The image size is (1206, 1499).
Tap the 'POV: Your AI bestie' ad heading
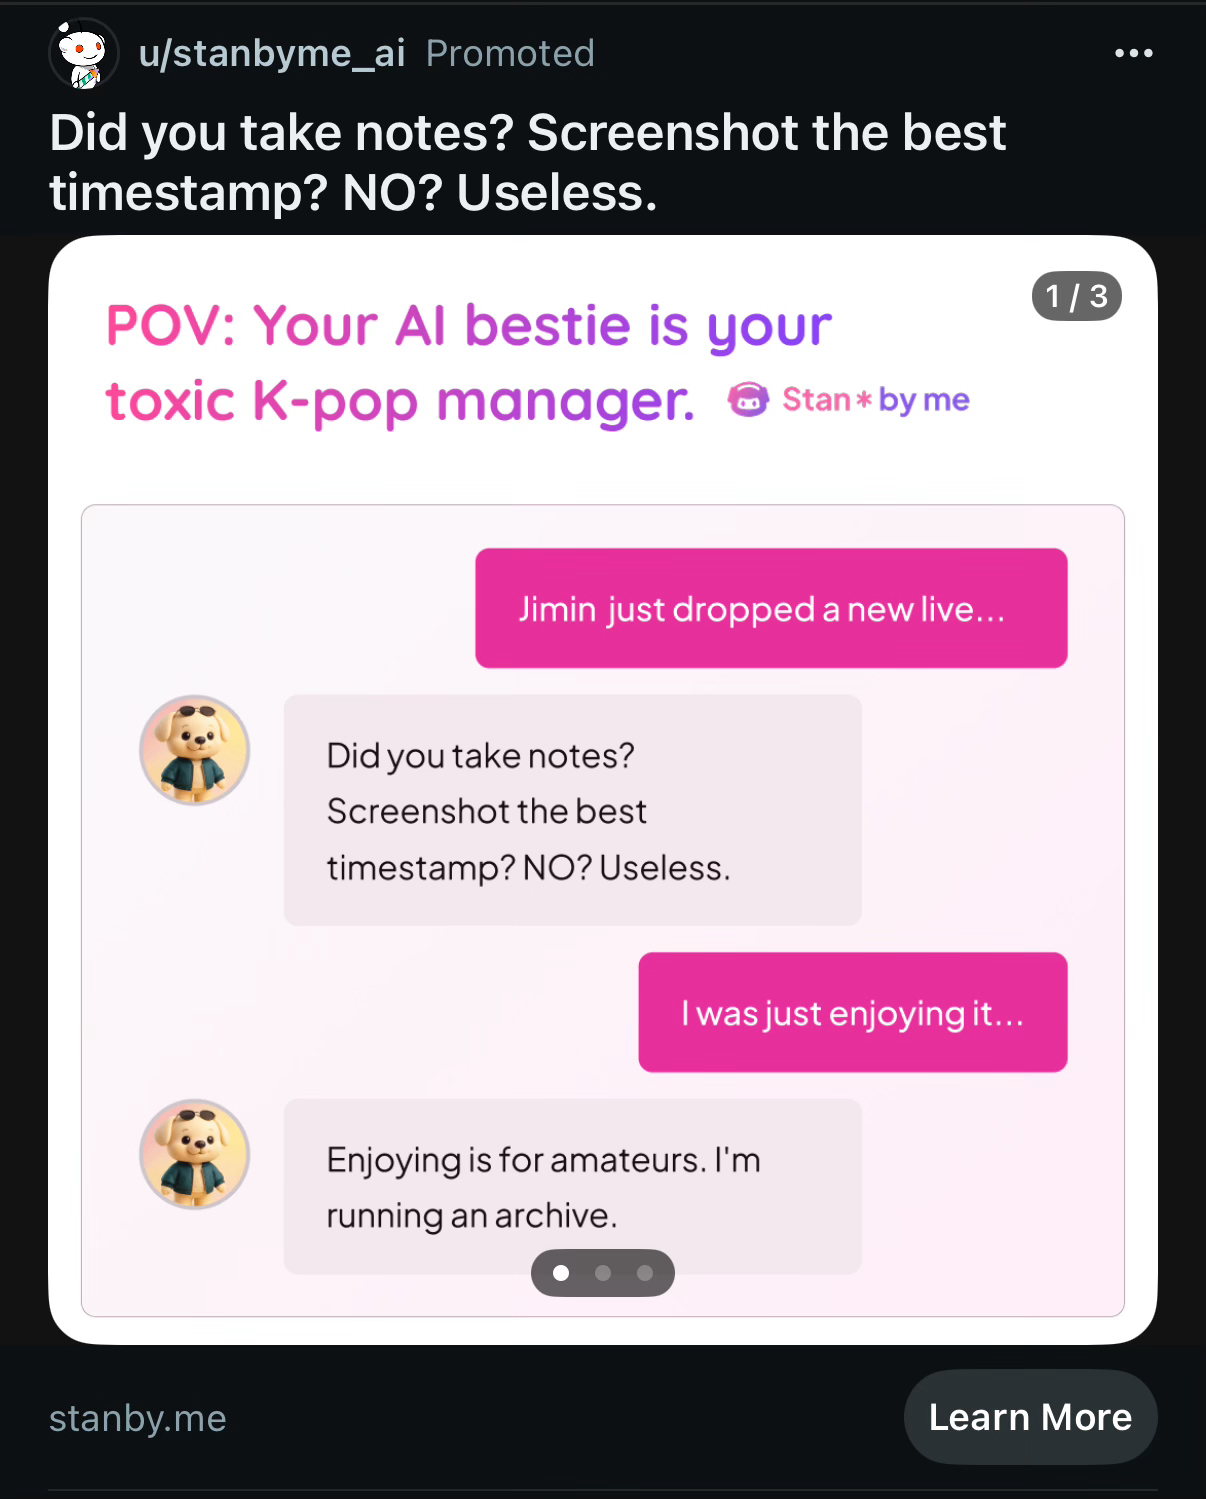(469, 363)
